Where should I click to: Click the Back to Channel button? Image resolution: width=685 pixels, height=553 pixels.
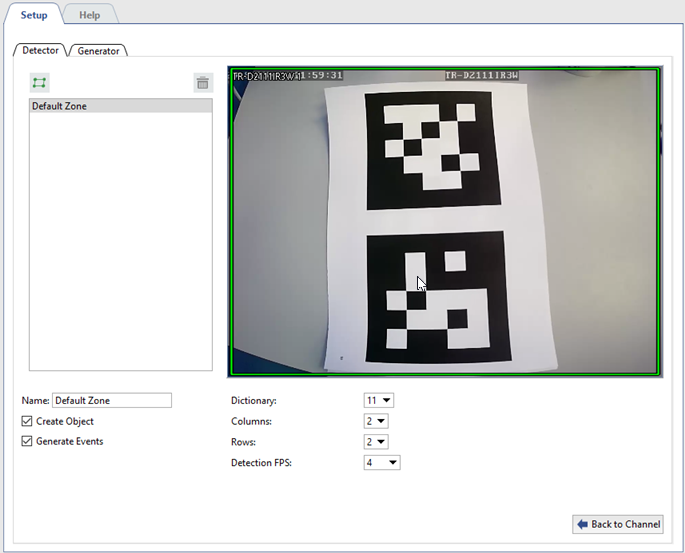pyautogui.click(x=618, y=524)
